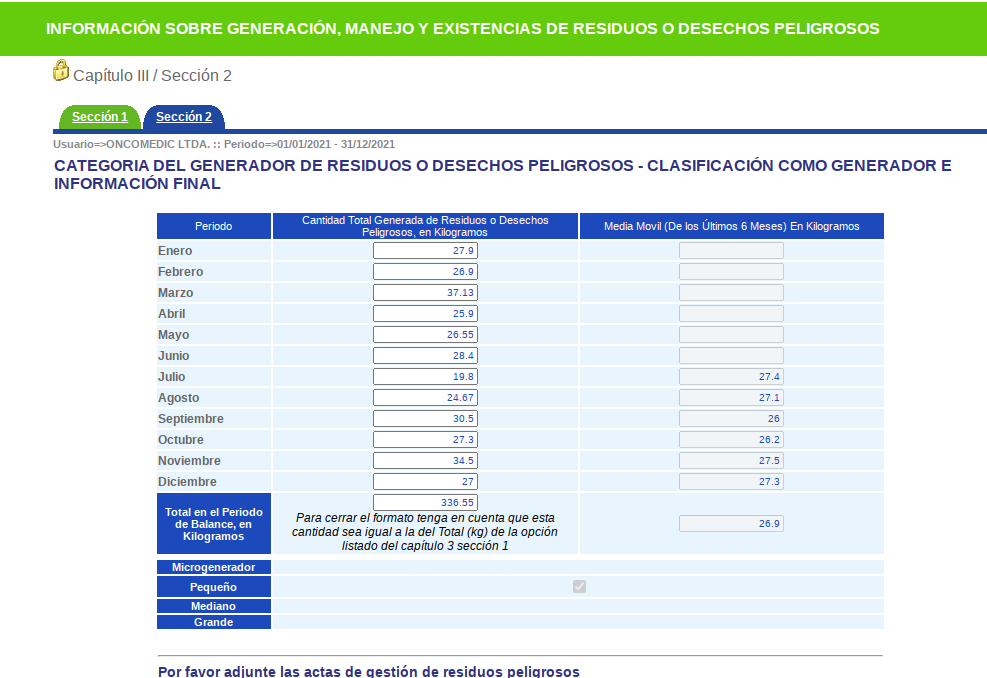
Task: Focus the Agosto quantity input field
Action: pyautogui.click(x=425, y=398)
